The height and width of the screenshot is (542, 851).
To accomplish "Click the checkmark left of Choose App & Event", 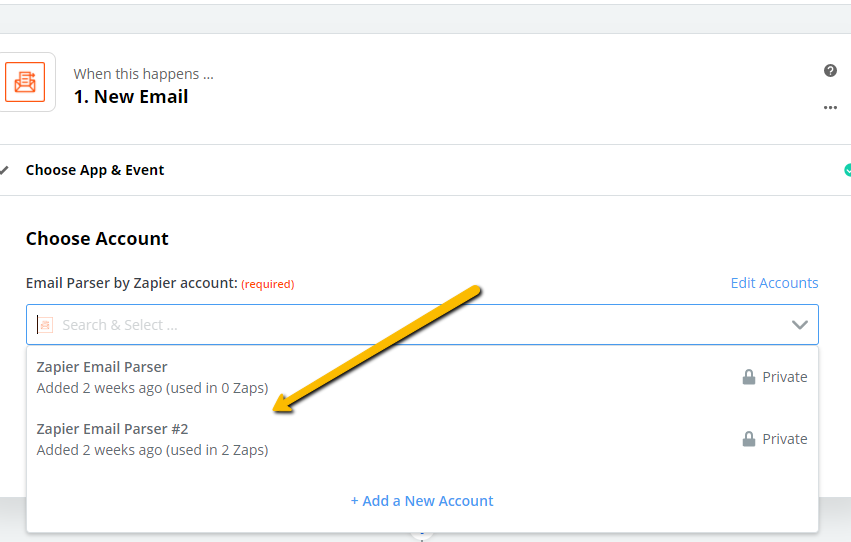I will point(5,170).
